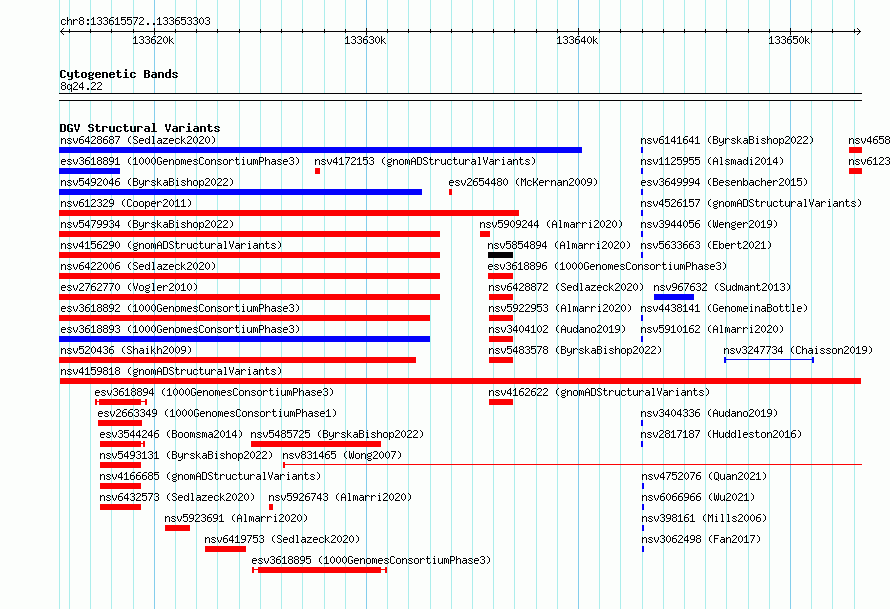Open nsv6141641 (ByrskaBishop2022) variant
Screen dimensions: 890x609
[727, 140]
